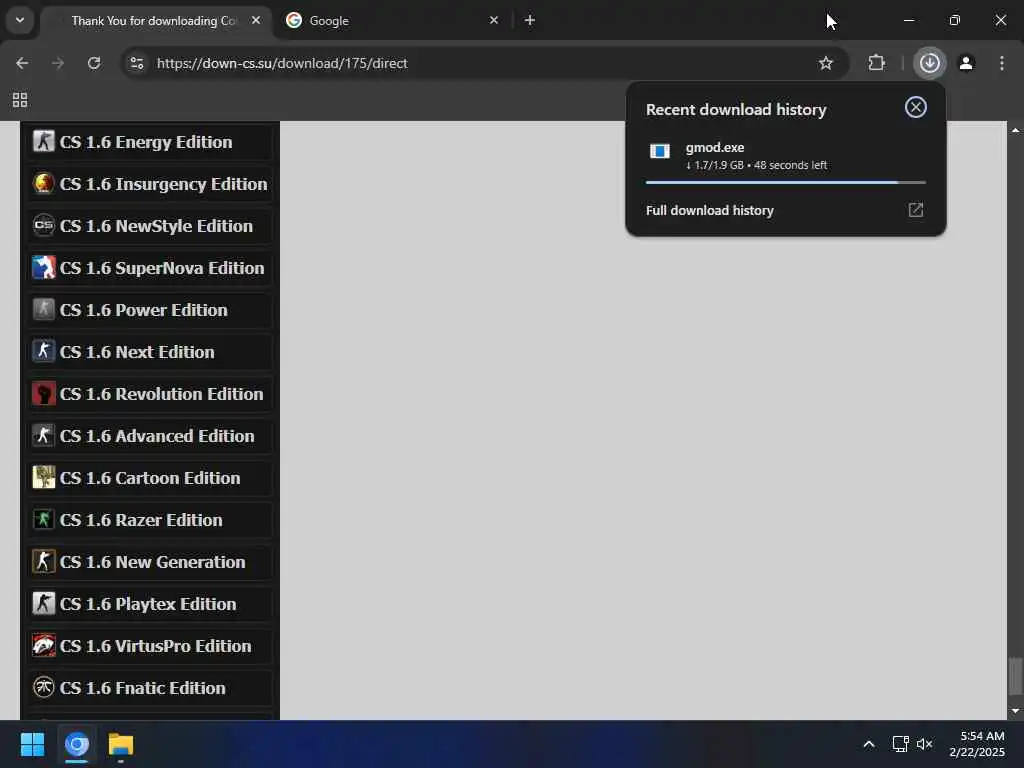Click the page scroll-down arrow

pyautogui.click(x=1015, y=711)
